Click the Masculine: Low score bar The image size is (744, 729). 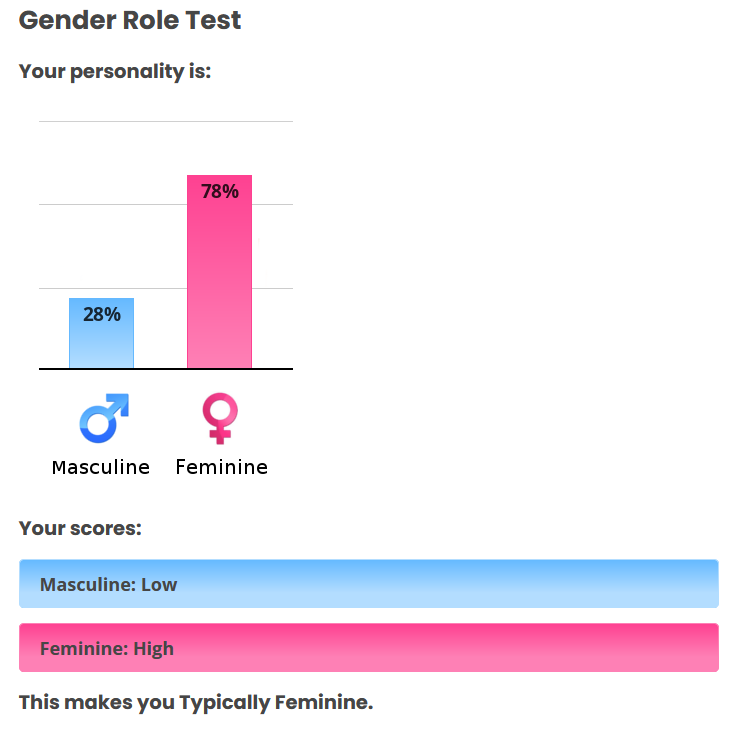pos(369,584)
